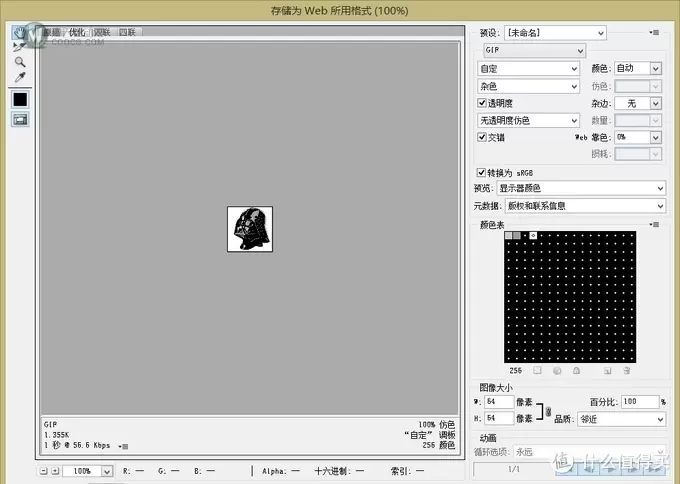Open the Web 靠色 0% dropdown
680x484 pixels.
(638, 137)
